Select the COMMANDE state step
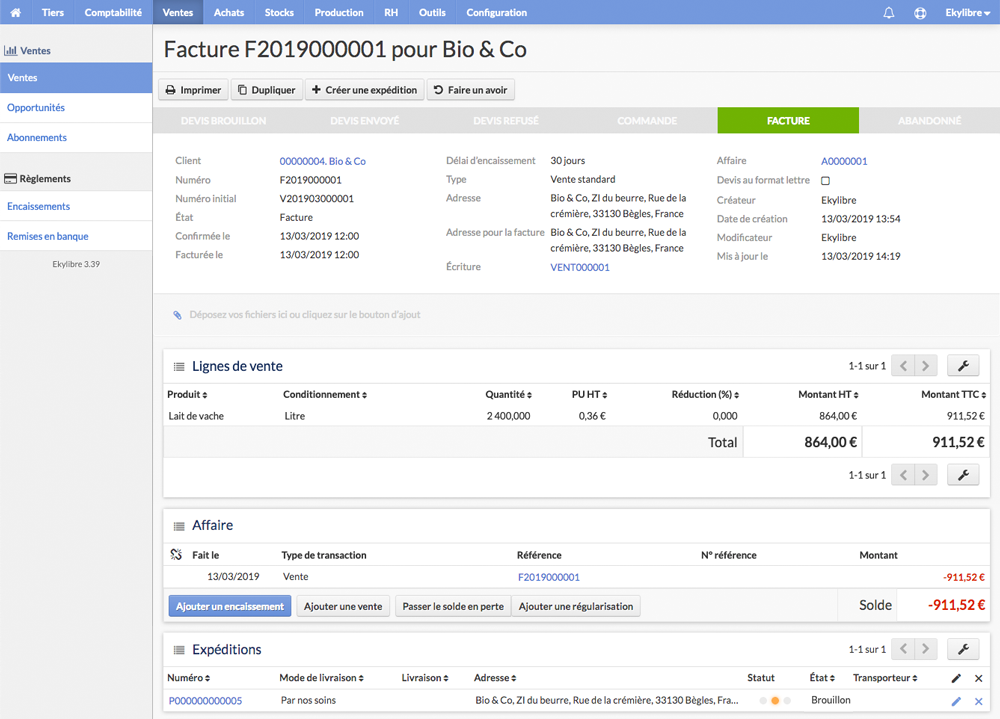The height and width of the screenshot is (719, 1000). click(647, 121)
